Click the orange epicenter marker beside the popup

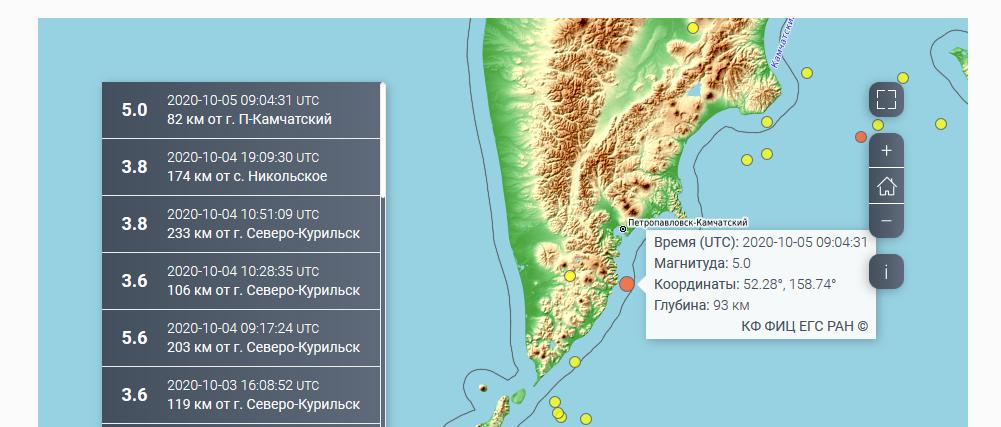(x=627, y=284)
